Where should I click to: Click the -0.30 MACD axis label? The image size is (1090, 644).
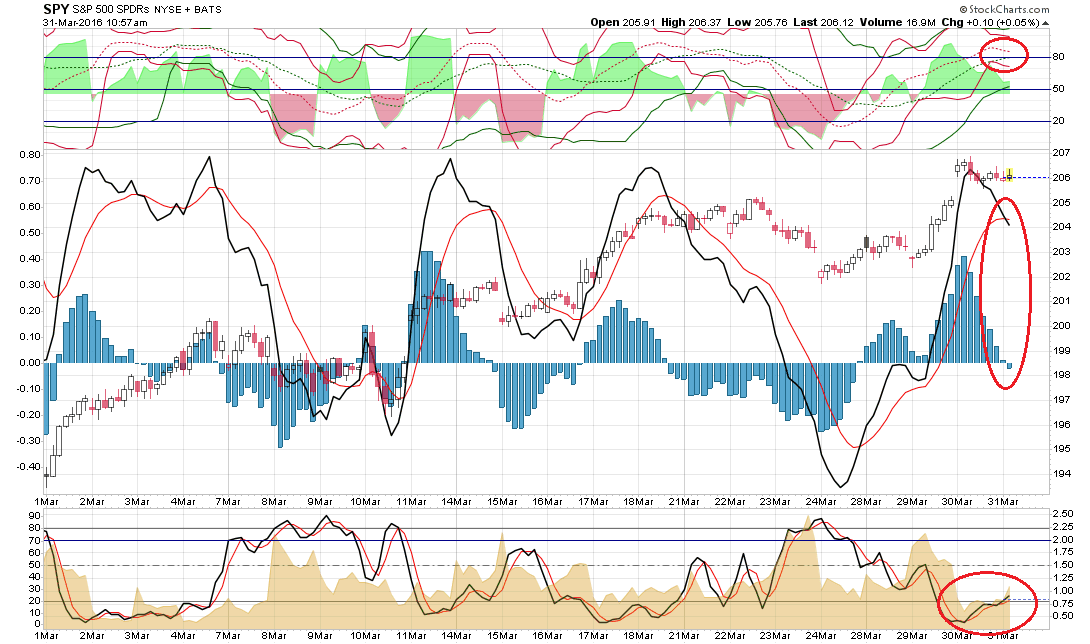tap(29, 440)
